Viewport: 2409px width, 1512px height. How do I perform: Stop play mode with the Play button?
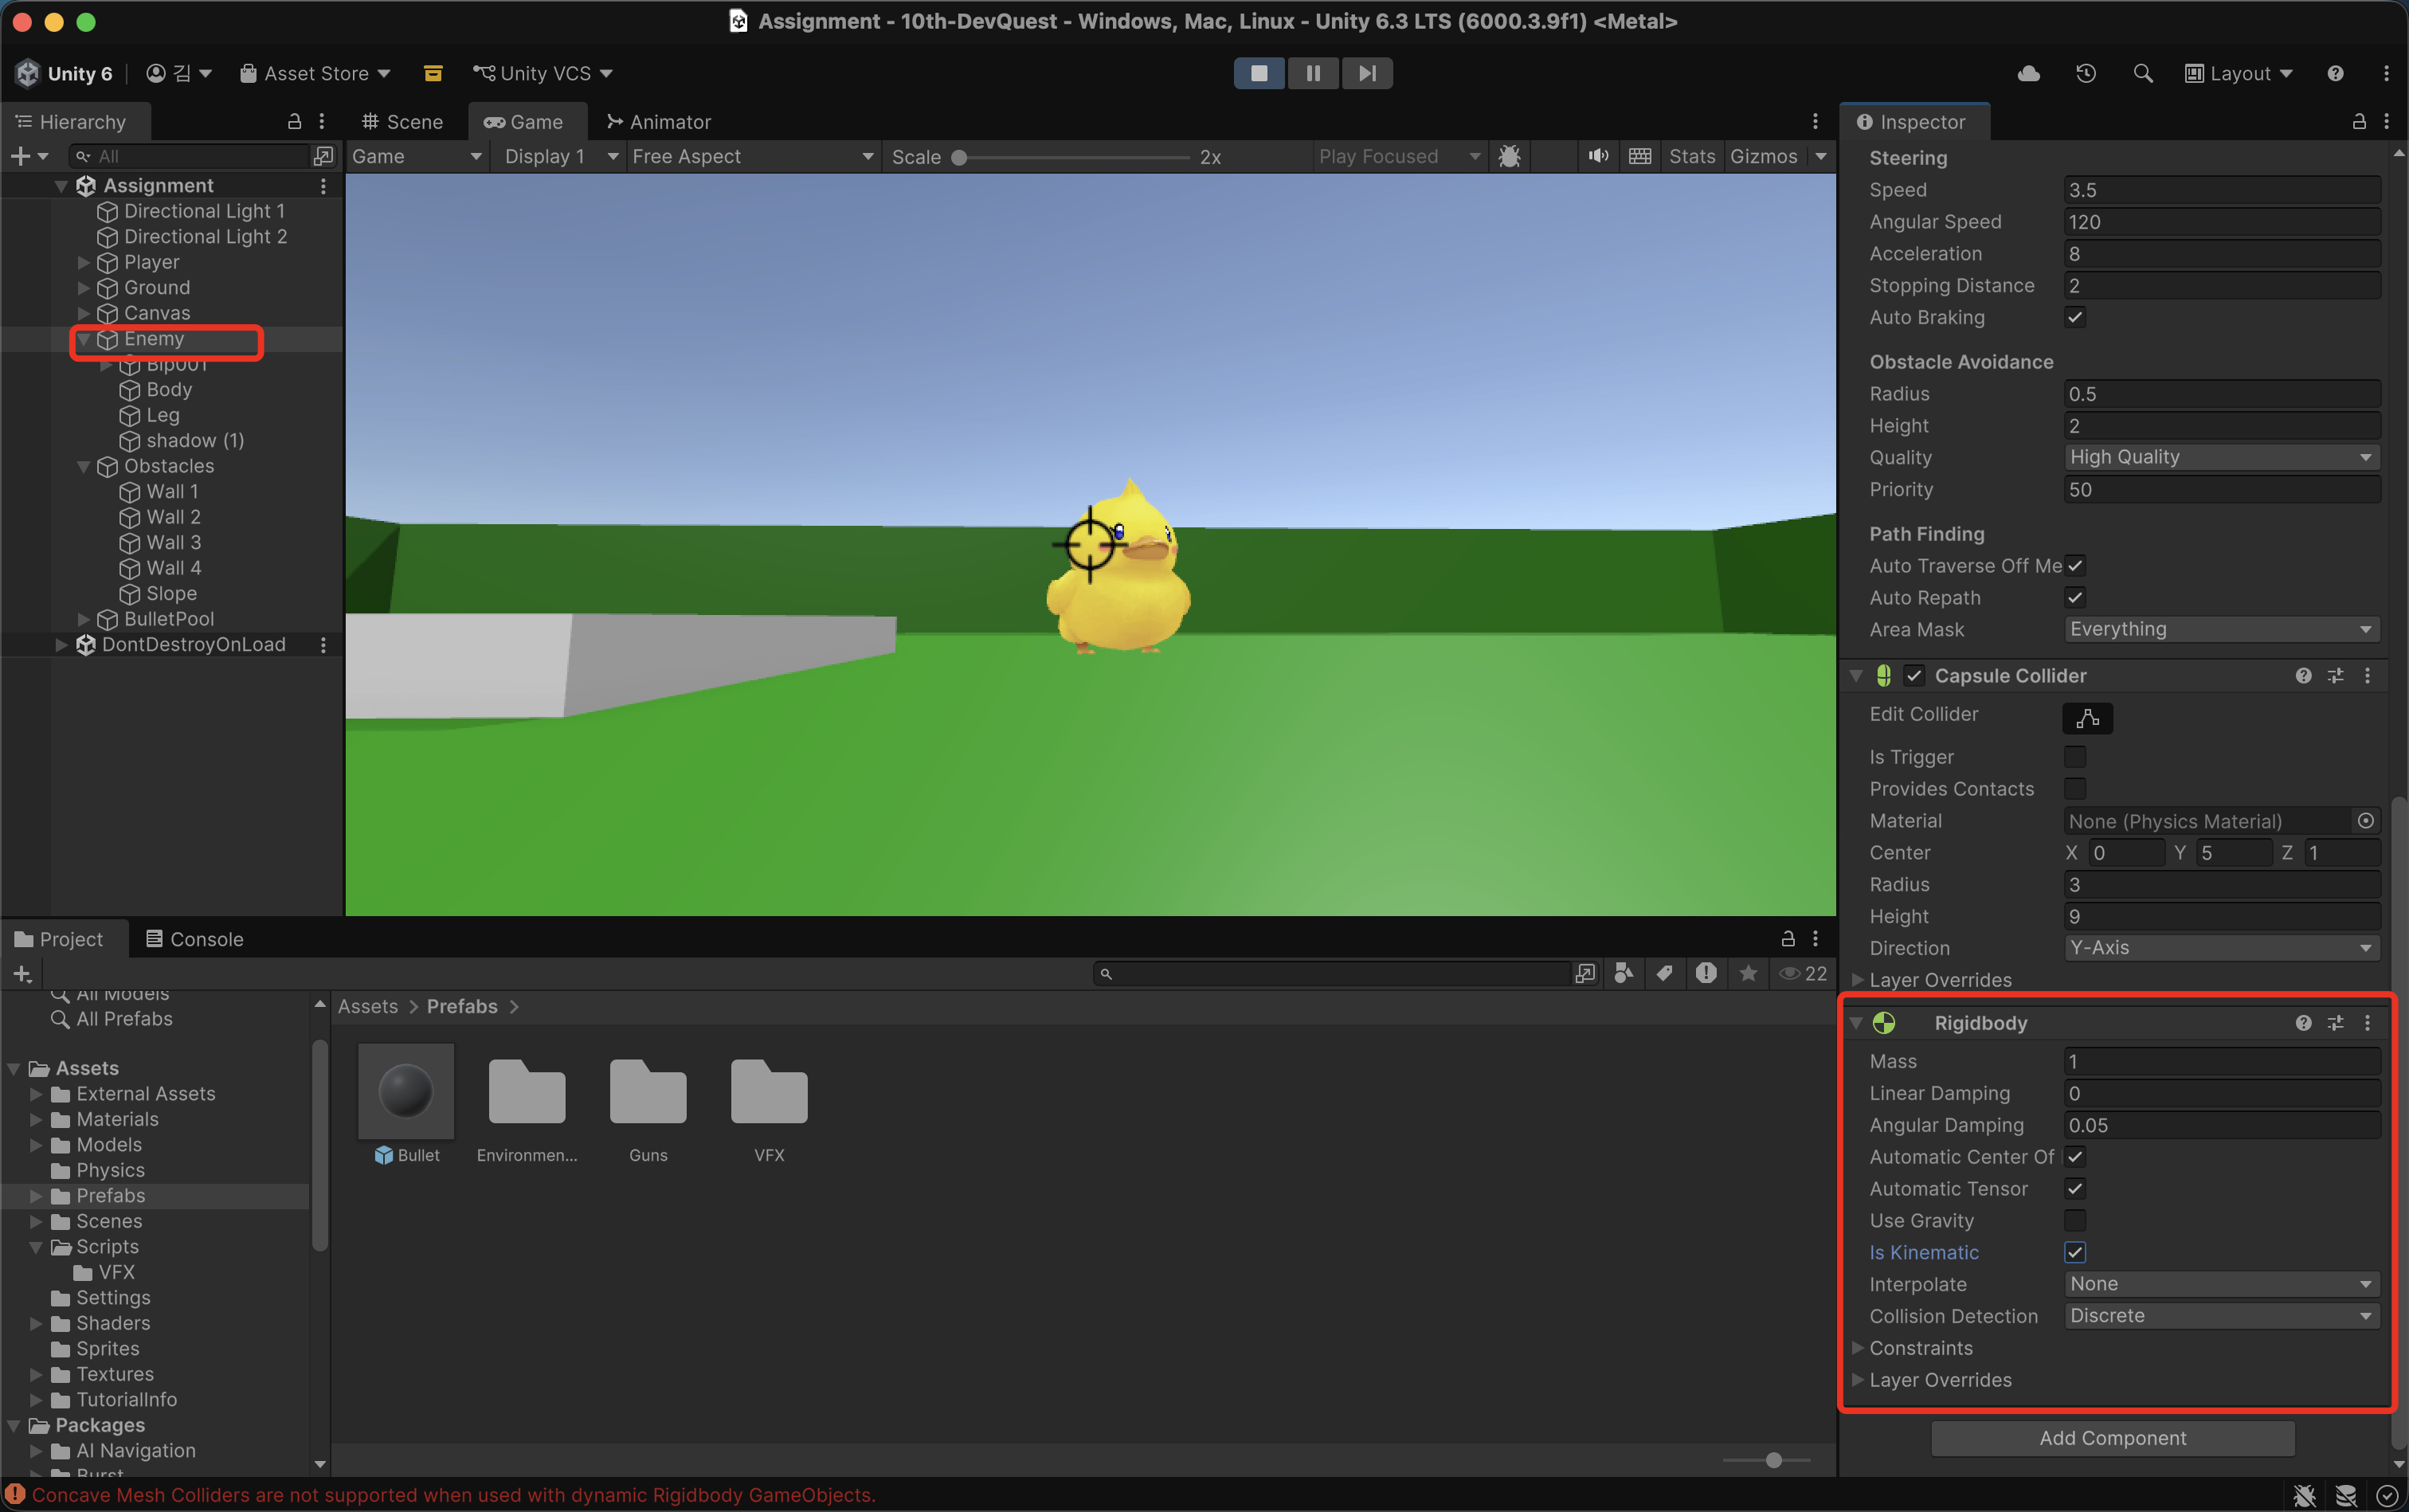point(1259,73)
